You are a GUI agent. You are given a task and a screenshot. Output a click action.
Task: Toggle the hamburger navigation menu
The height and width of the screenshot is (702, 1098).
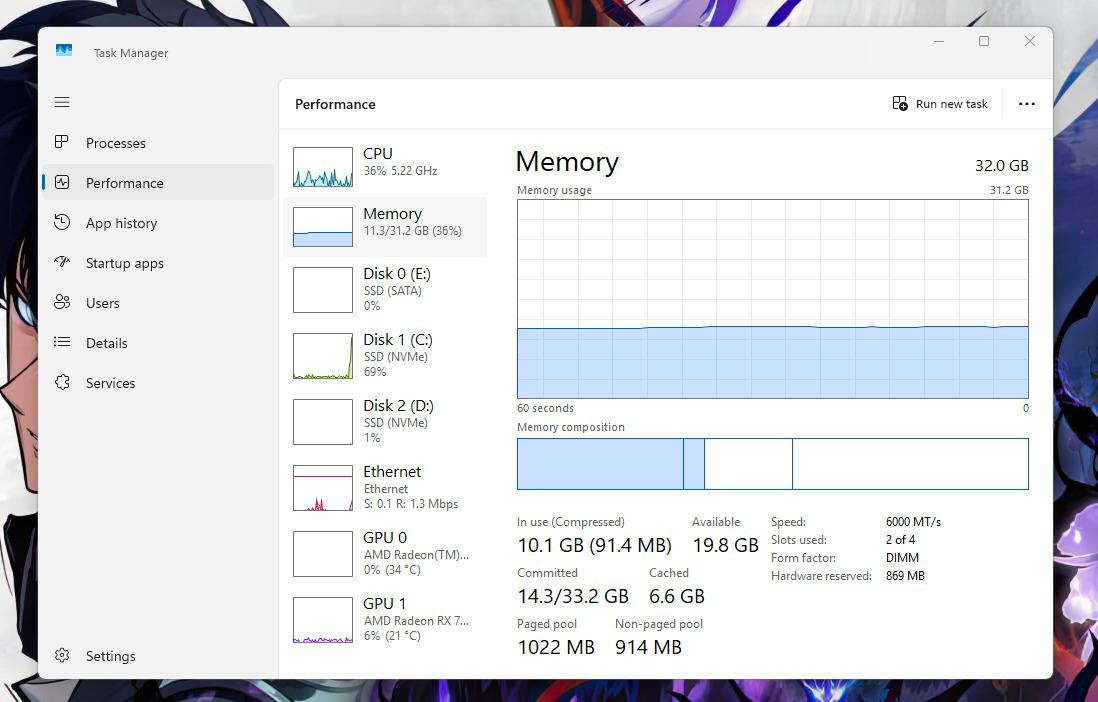(x=62, y=102)
